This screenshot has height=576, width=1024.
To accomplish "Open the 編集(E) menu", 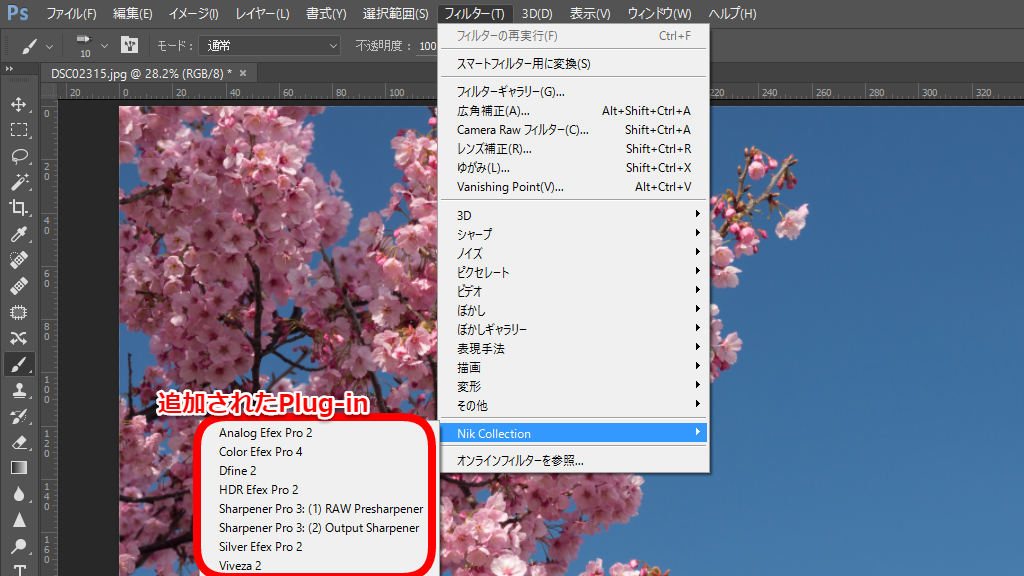I will click(x=133, y=14).
